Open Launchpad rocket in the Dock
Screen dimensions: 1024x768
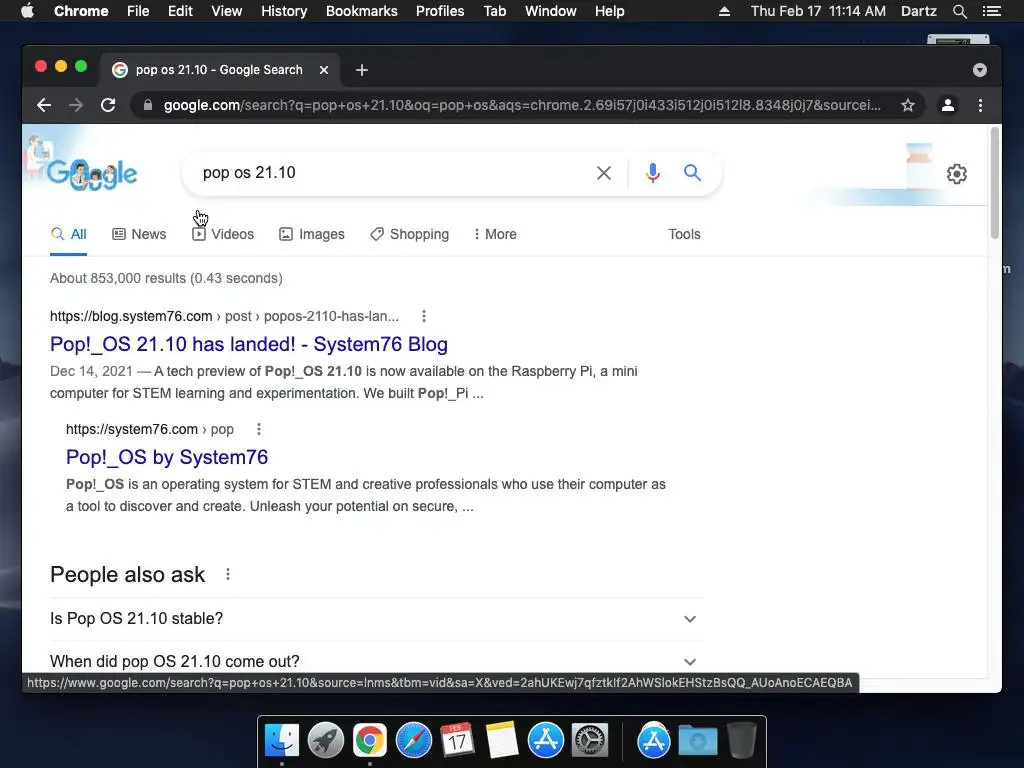tap(326, 741)
